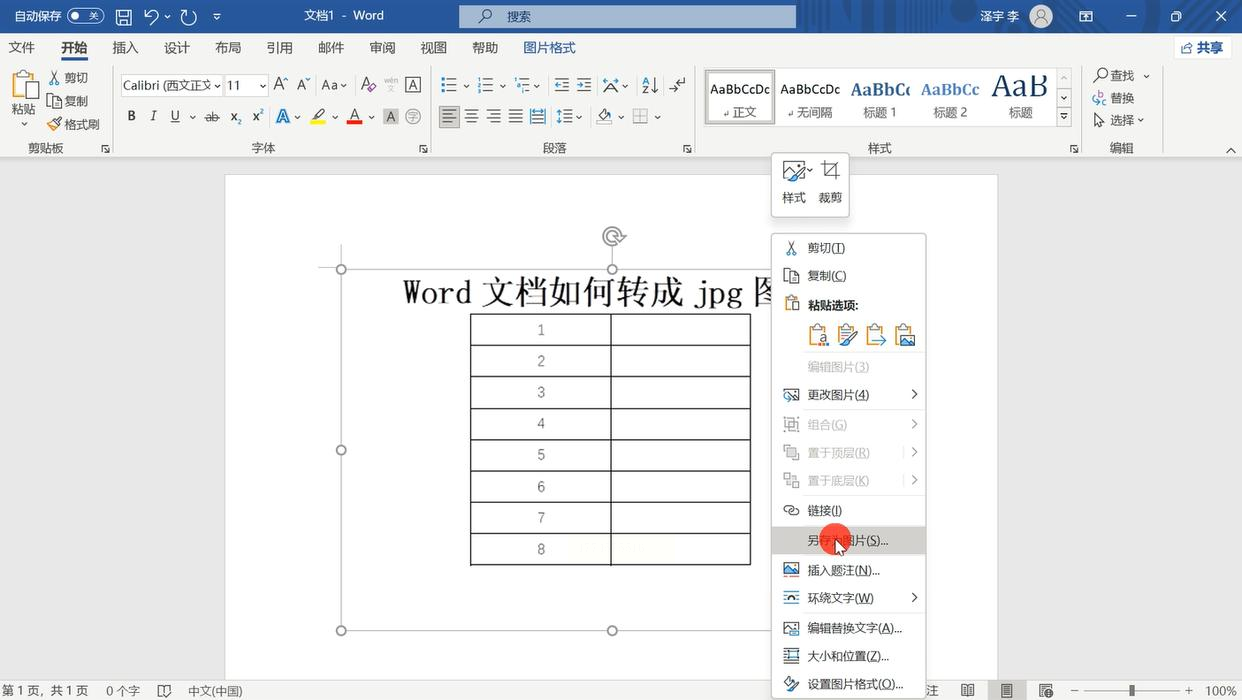
Task: Open the Undo history dropdown arrow
Action: click(167, 17)
